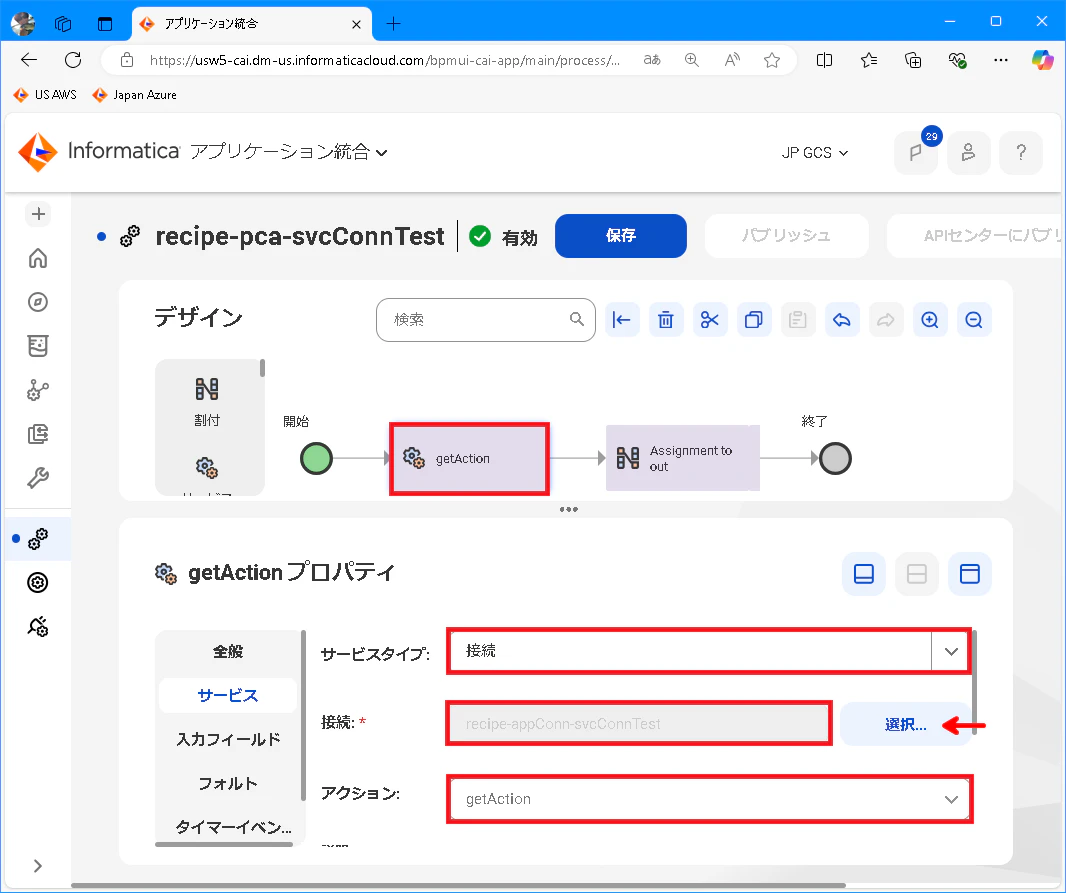Select the open process gears icon in sidebar
This screenshot has width=1066, height=893.
click(x=38, y=539)
